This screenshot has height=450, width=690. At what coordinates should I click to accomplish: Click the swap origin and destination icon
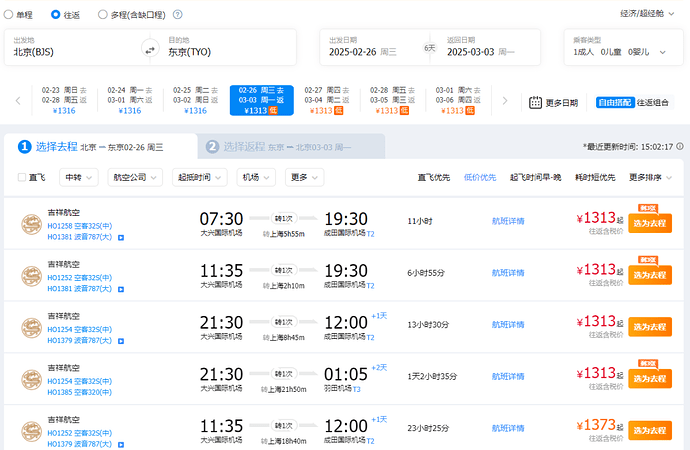[x=151, y=50]
